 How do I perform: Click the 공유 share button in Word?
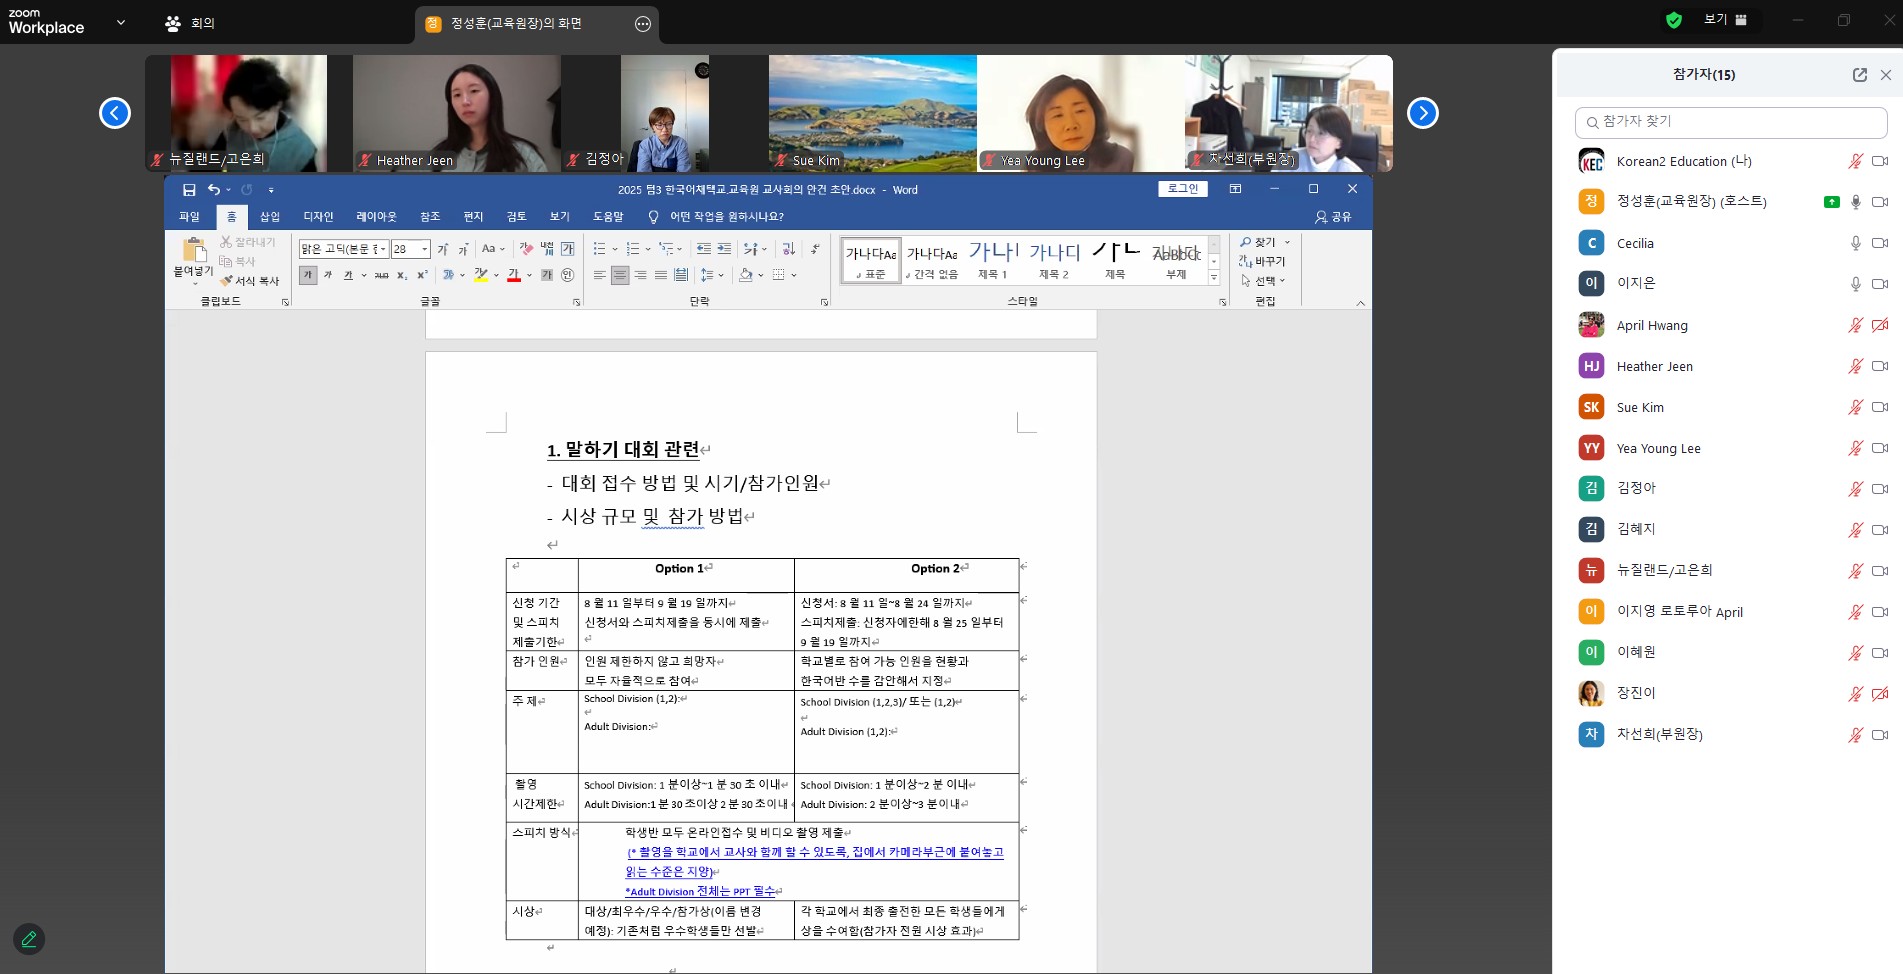(x=1333, y=217)
